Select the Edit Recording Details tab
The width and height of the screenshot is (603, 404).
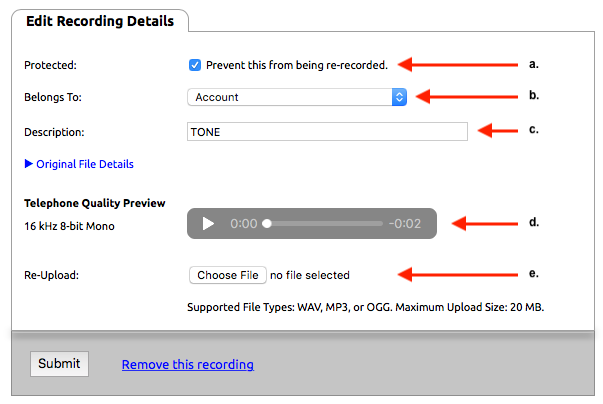[99, 21]
